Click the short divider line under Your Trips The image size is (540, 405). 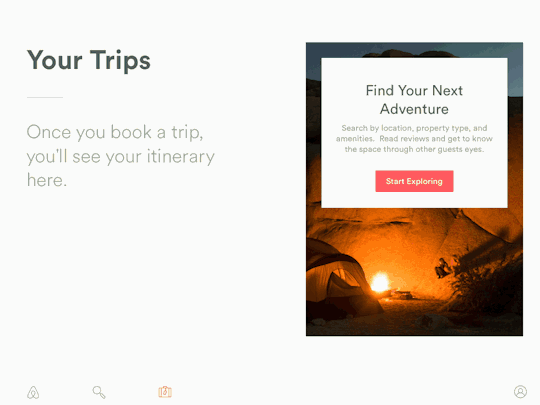pos(45,97)
